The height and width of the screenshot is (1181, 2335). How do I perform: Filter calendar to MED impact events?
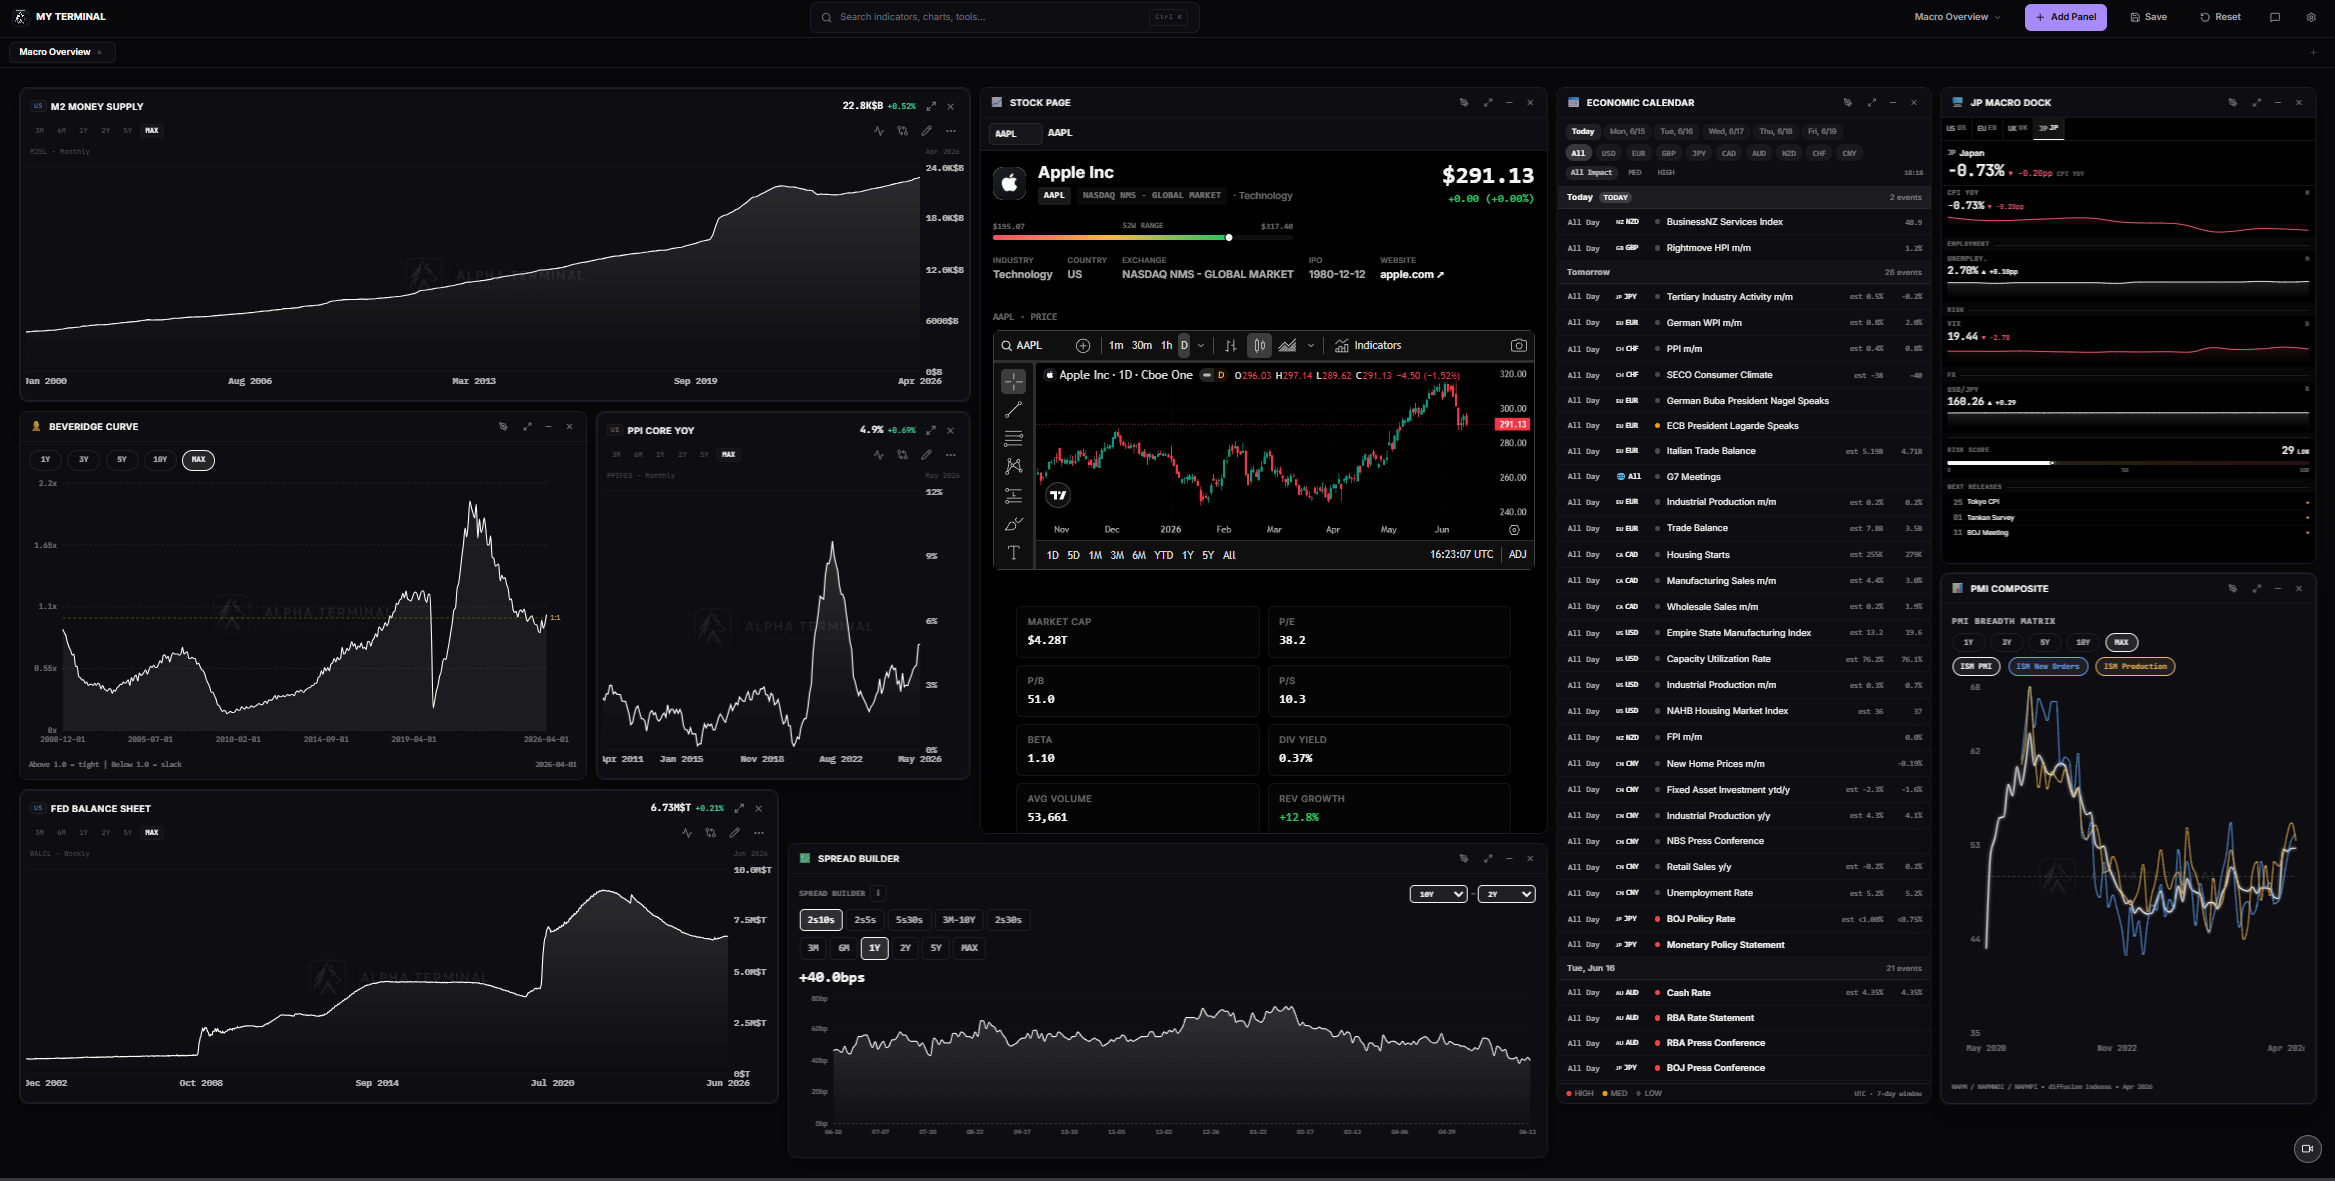click(1635, 172)
